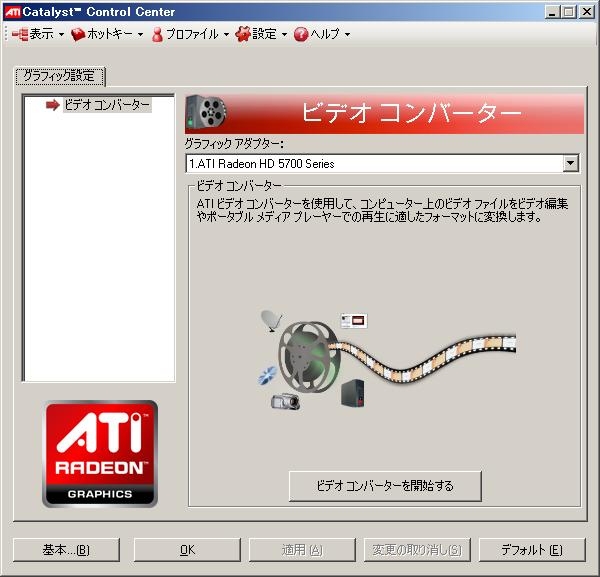
Task: Click ビデオ コンバーターを開始する button
Action: pos(385,486)
